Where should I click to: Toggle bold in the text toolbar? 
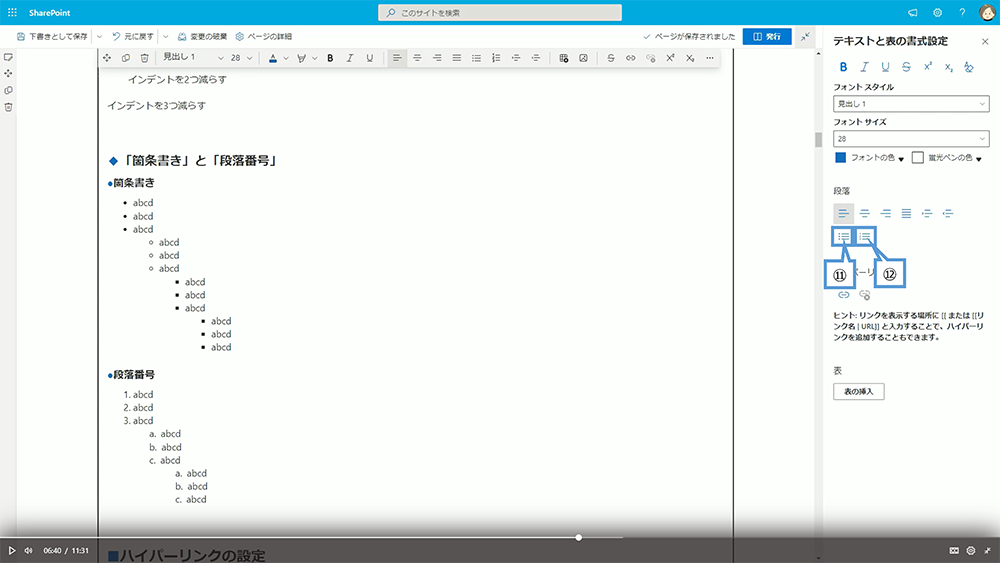click(330, 58)
